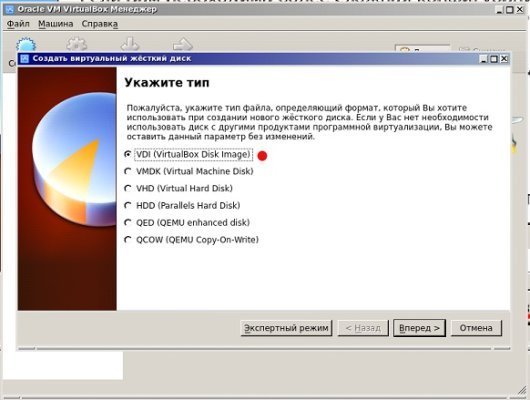Click the main window VirtualBox title icon

(x=10, y=9)
